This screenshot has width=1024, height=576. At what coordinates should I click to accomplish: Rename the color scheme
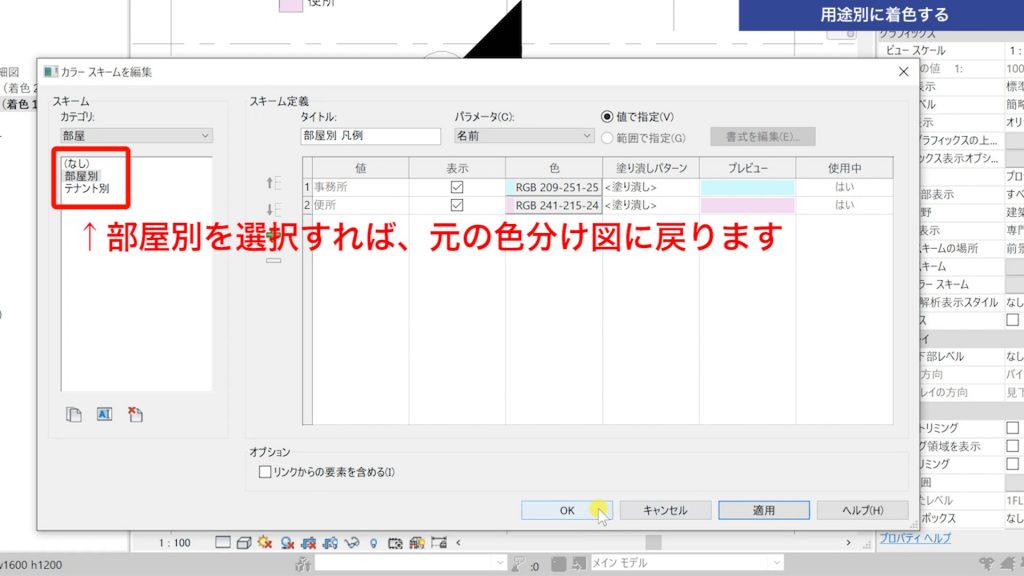103,414
